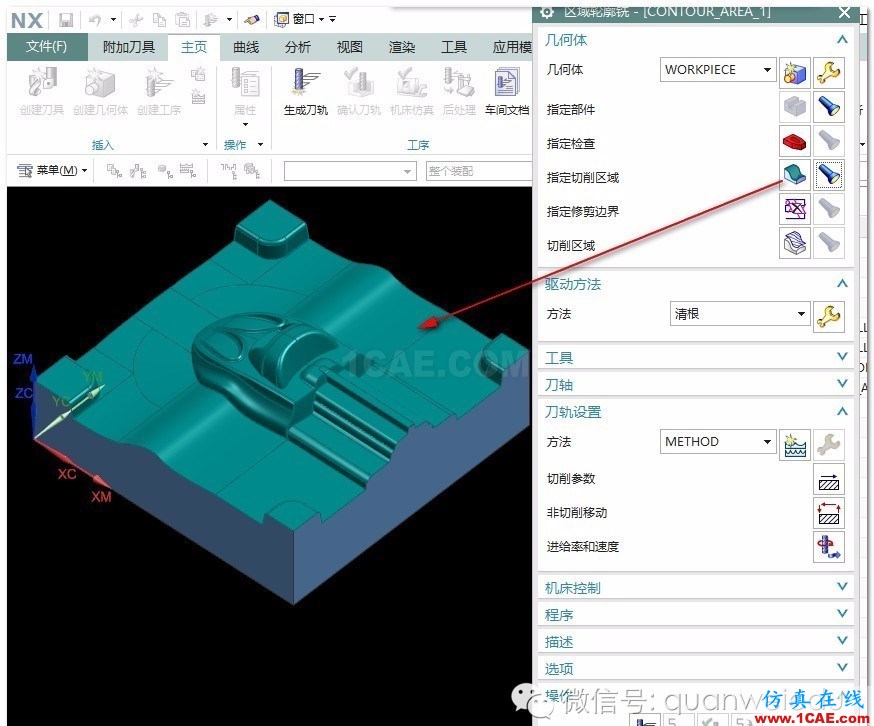Open the 菜单(M) menu button
The width and height of the screenshot is (874, 726).
point(52,171)
